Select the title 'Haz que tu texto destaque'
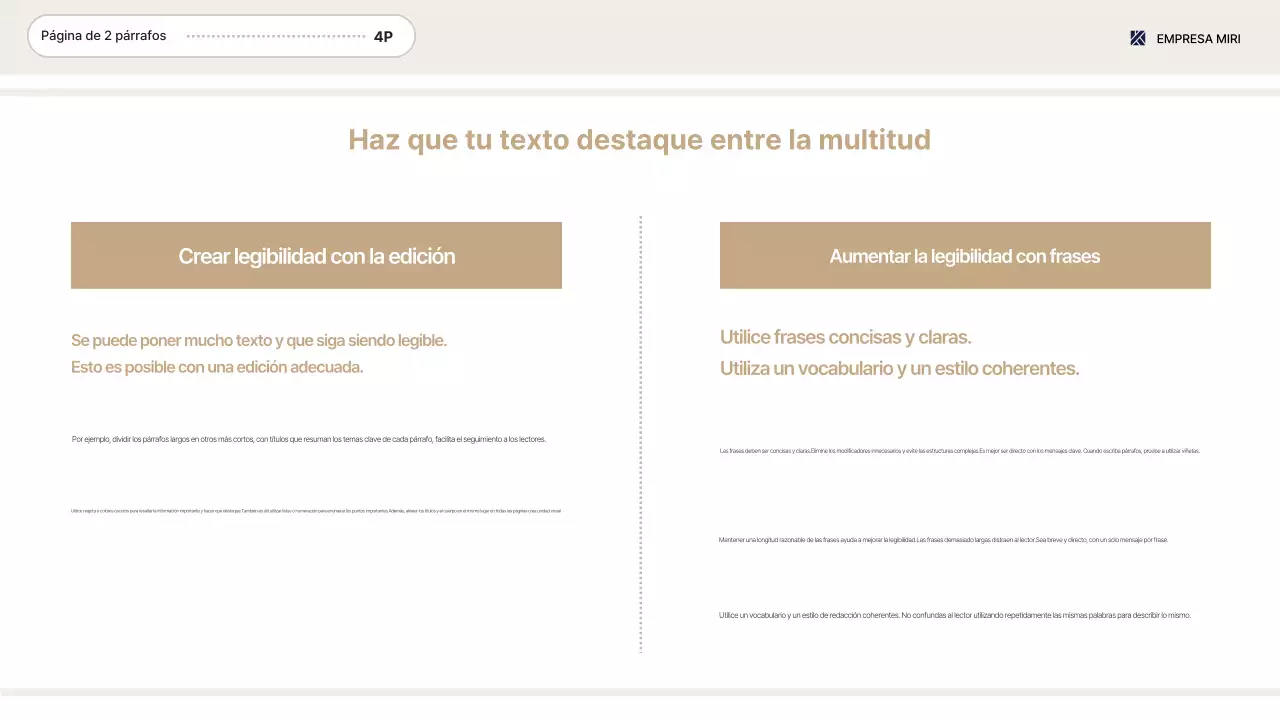1280x720 pixels. click(x=639, y=140)
